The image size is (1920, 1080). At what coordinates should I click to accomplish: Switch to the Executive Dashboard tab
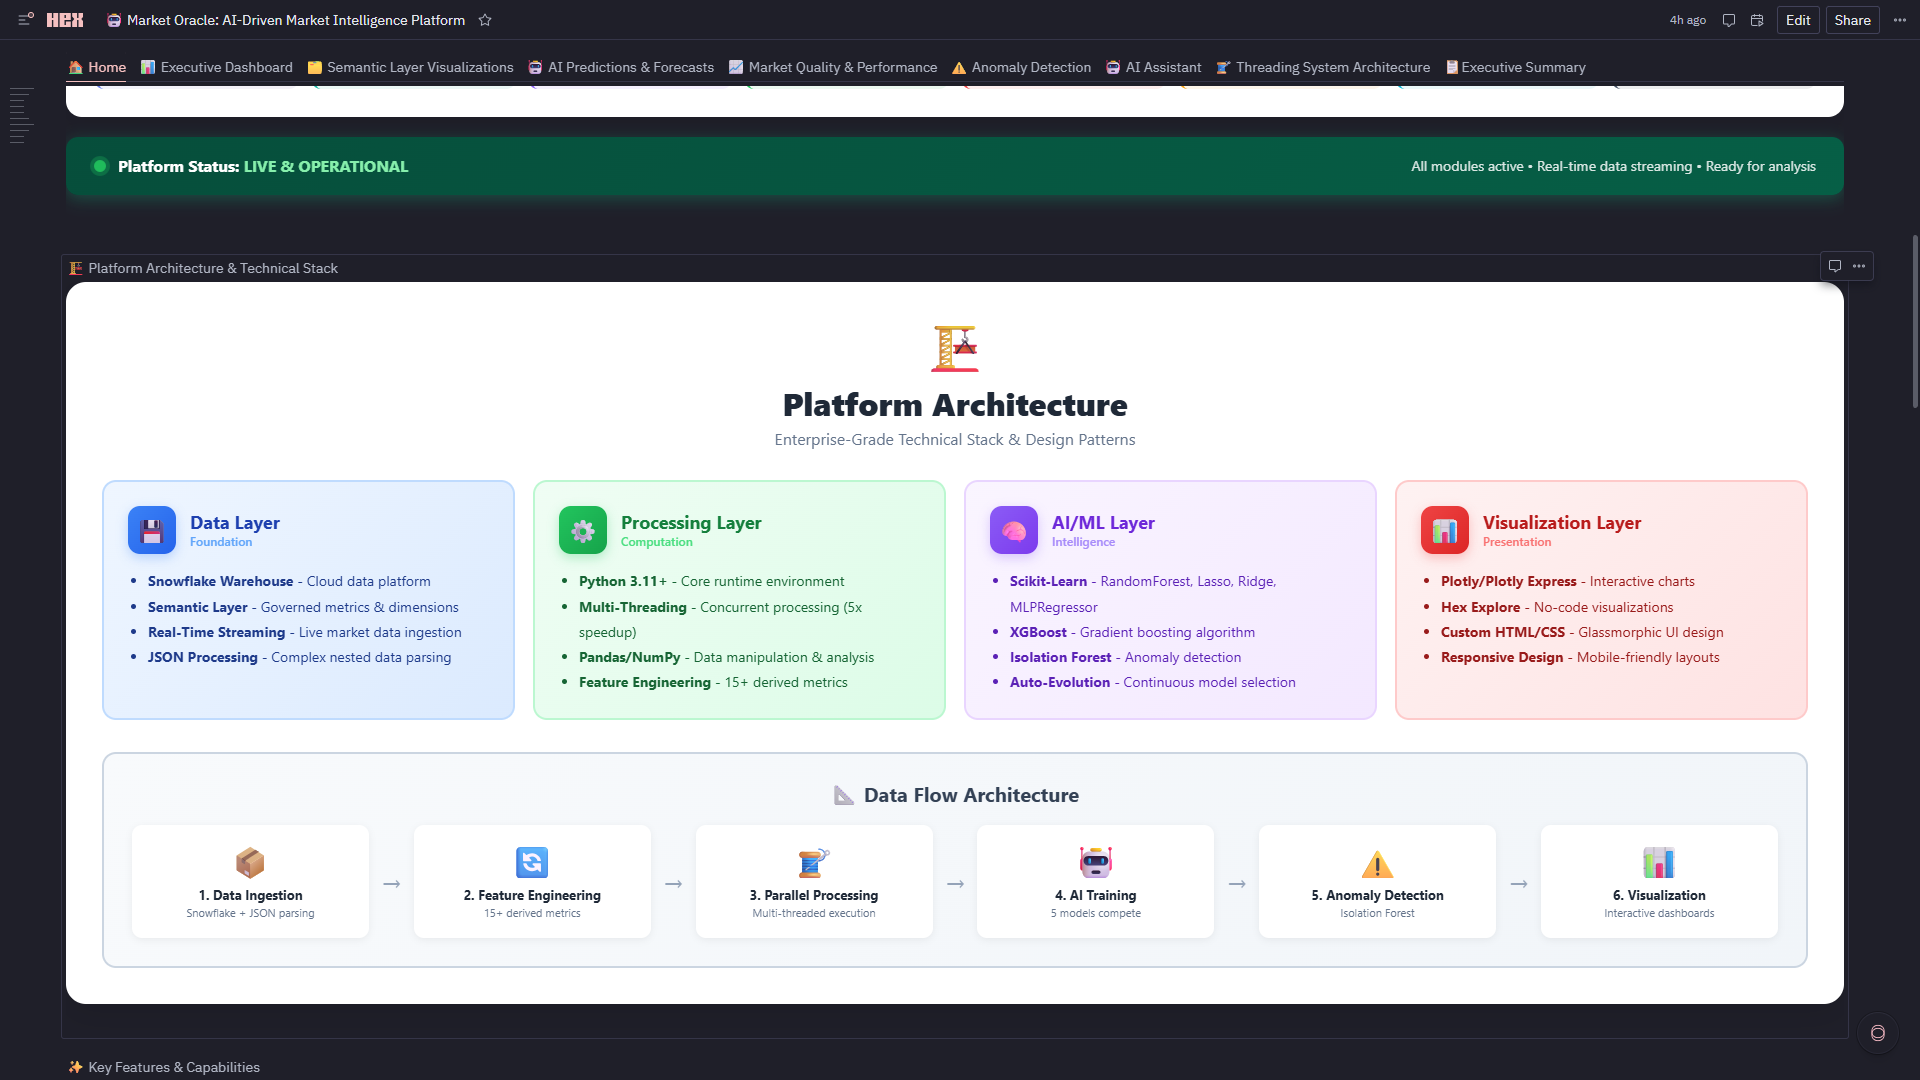(217, 67)
